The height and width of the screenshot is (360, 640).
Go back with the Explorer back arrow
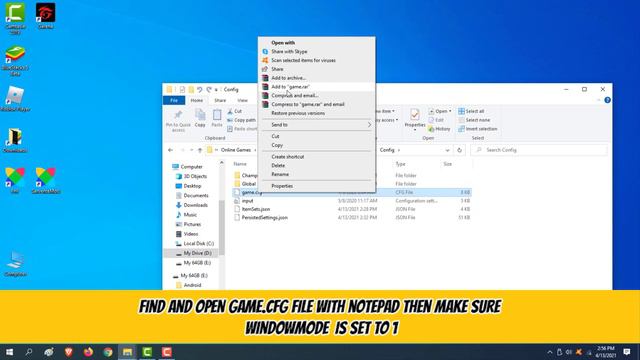[171, 150]
